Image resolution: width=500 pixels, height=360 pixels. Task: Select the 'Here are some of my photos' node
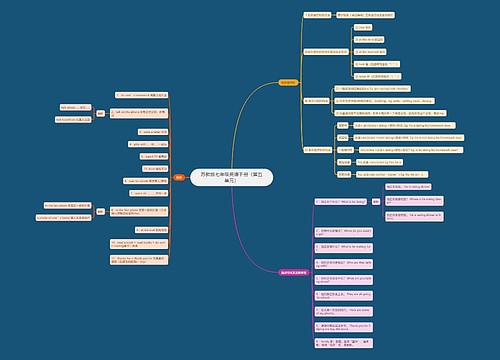coord(344,312)
